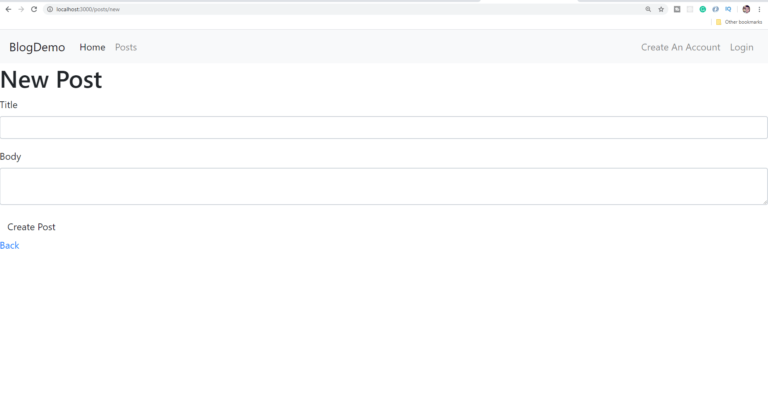Click the blue IQ extension icon

[x=728, y=9]
